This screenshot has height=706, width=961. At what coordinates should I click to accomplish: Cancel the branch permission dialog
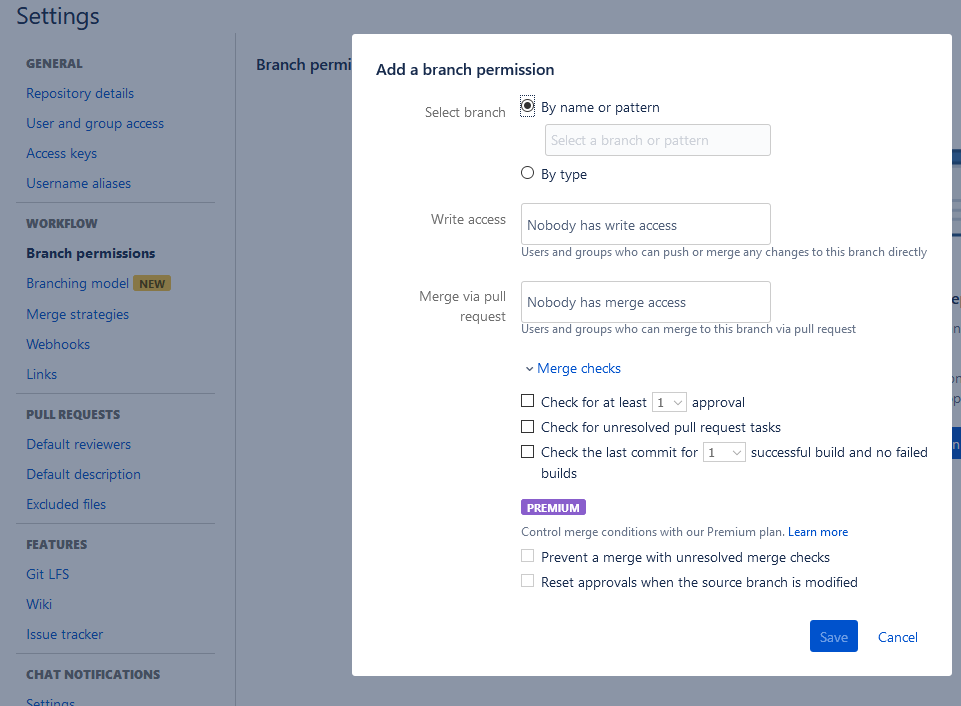pos(897,637)
